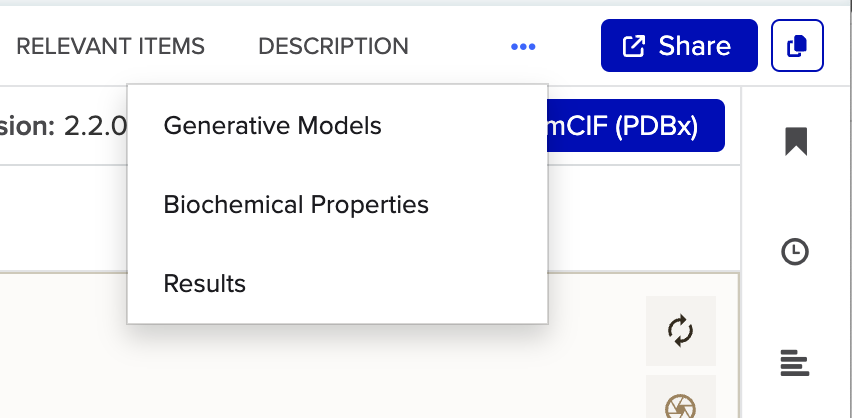
Task: Click the external-link arrow in the Share button
Action: coord(634,46)
